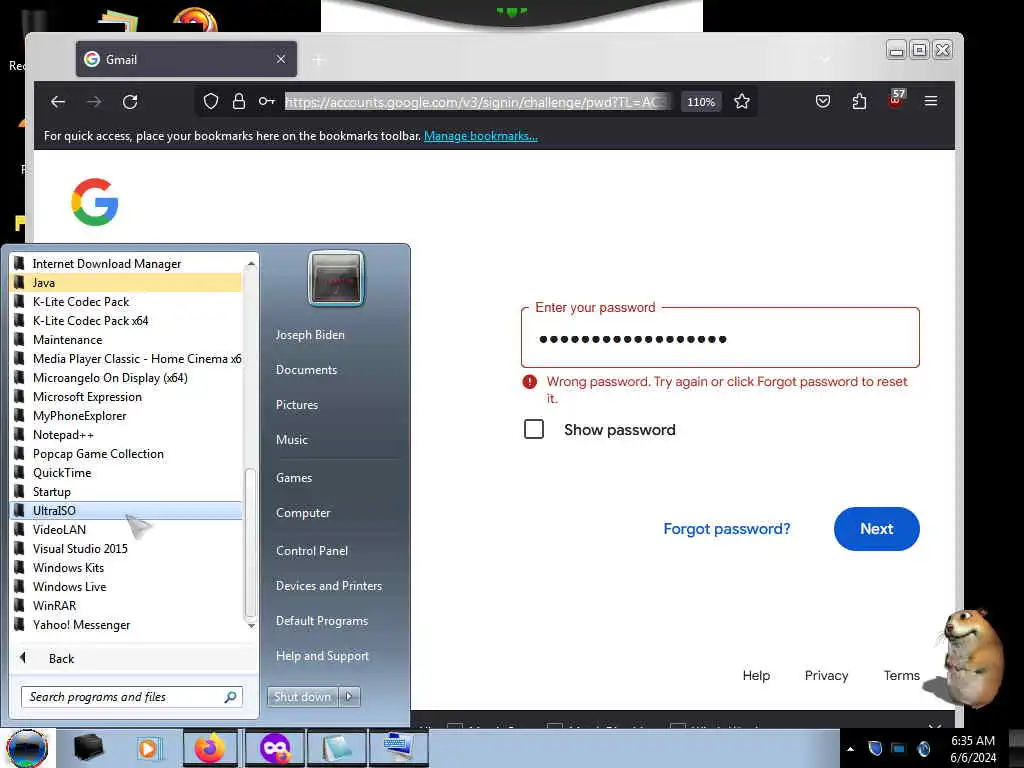Expand the K-Lite Codec Pack x64 folder

point(127,321)
